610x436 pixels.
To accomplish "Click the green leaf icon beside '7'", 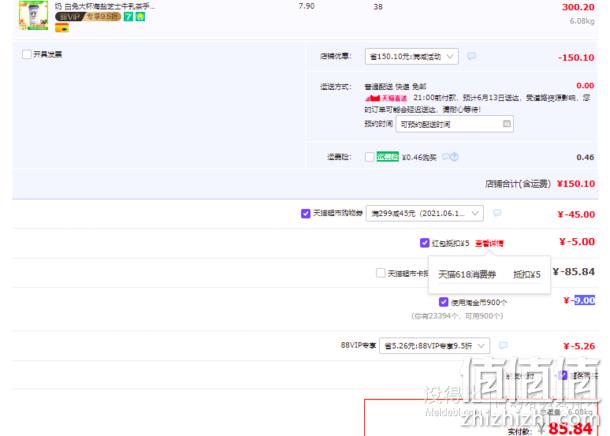I will click(x=140, y=17).
